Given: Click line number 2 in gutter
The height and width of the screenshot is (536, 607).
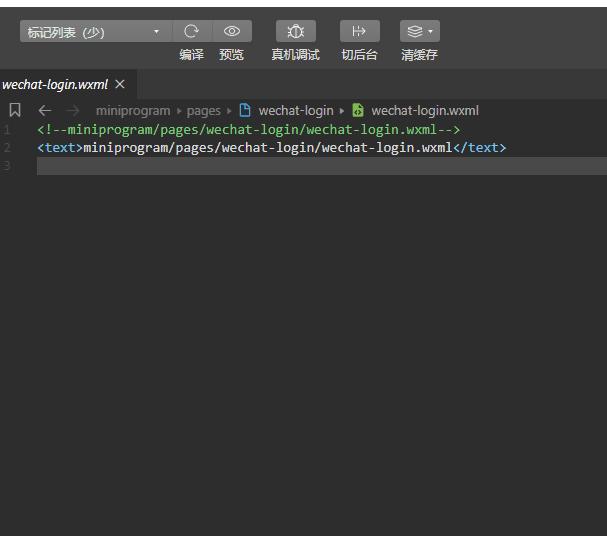Looking at the screenshot, I should [7, 147].
